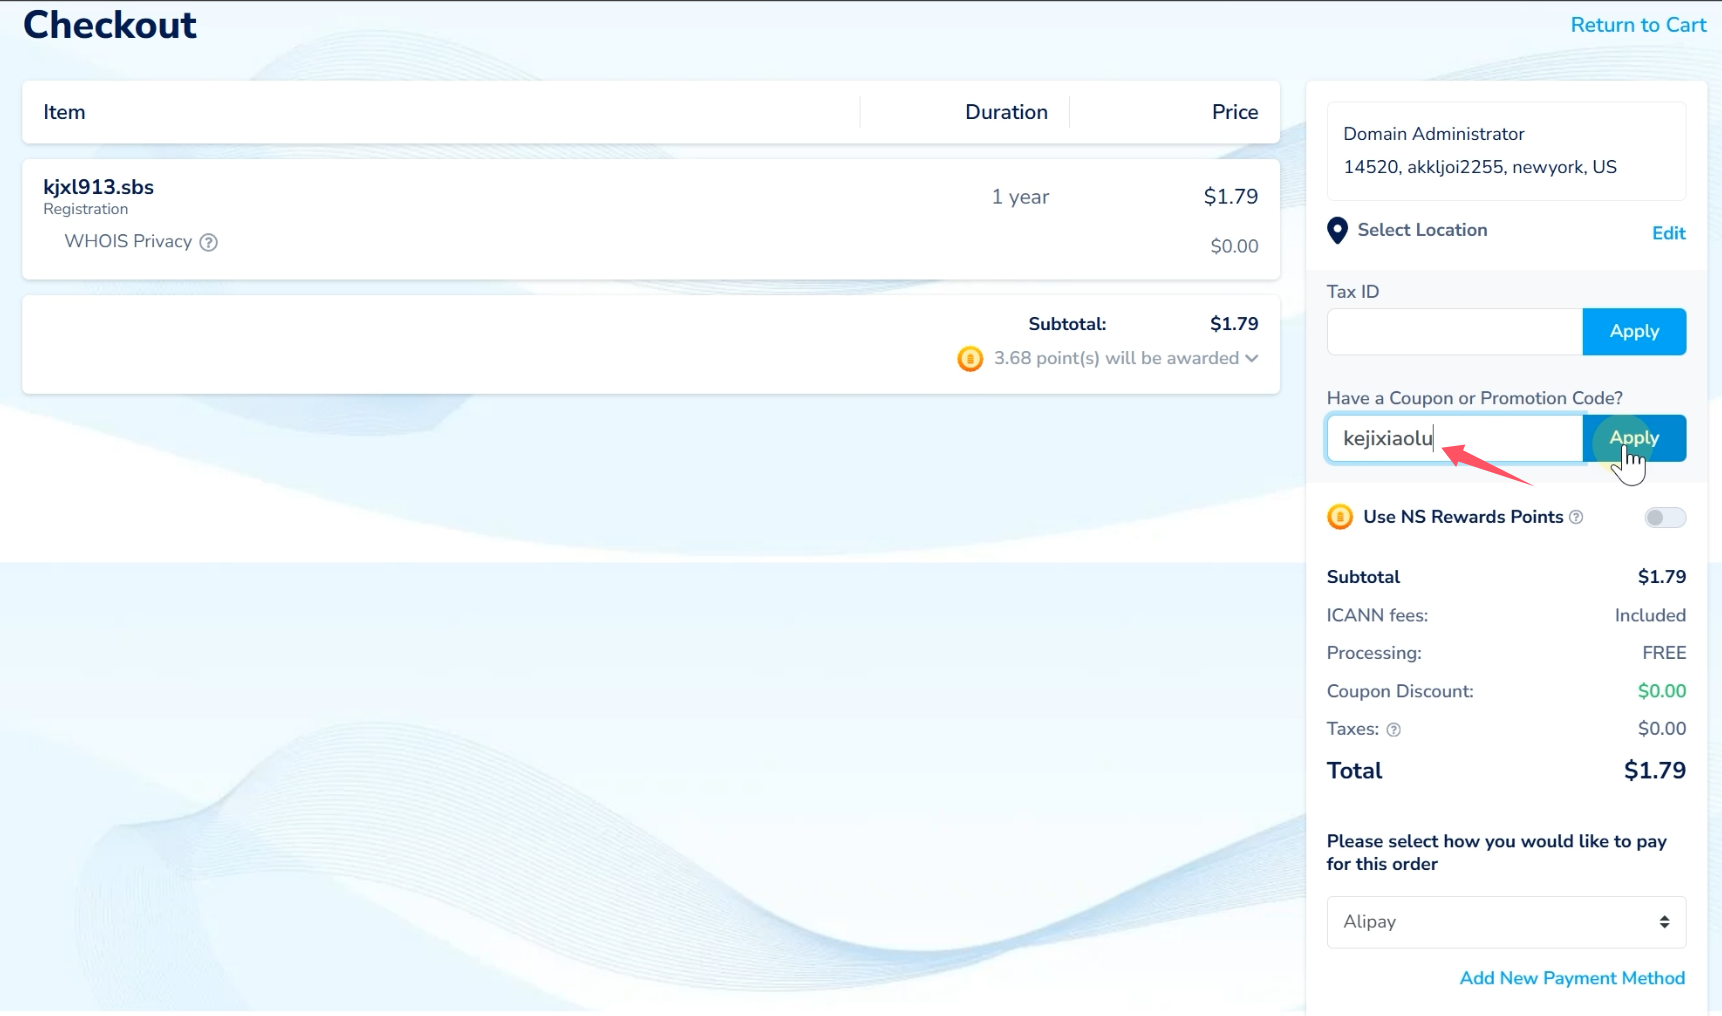Click the NS Rewards Points coin icon
1722x1016 pixels.
[x=1339, y=517]
